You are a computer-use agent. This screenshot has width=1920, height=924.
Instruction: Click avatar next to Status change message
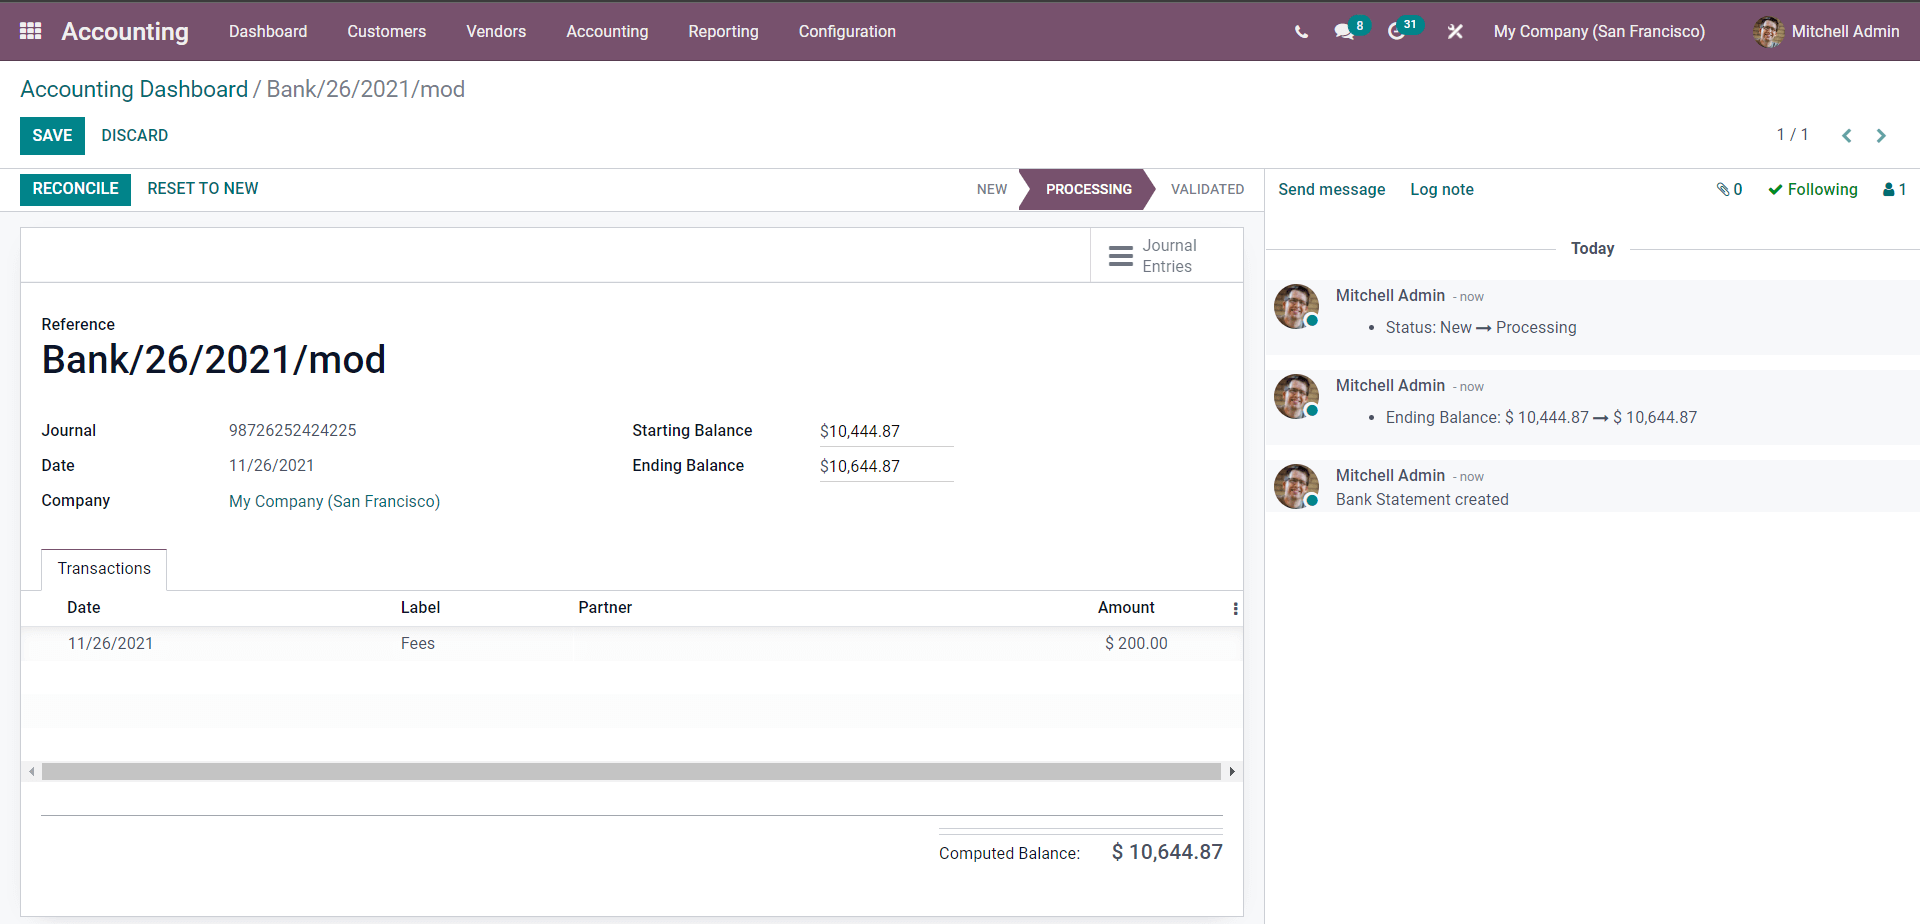pyautogui.click(x=1297, y=307)
